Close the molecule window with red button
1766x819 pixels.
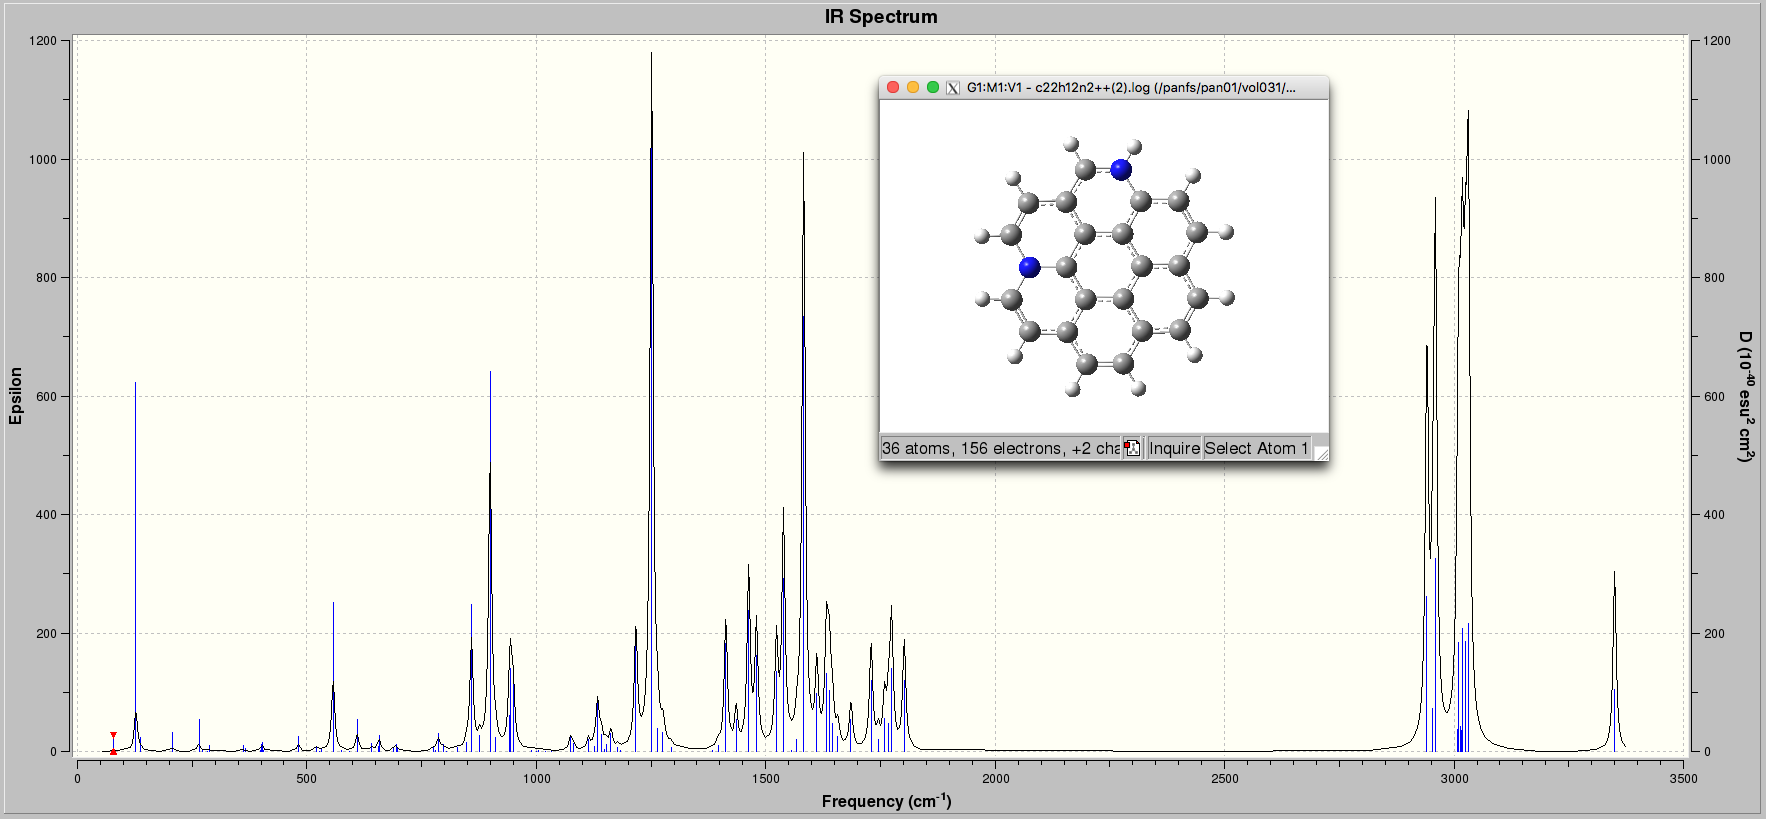click(x=893, y=88)
